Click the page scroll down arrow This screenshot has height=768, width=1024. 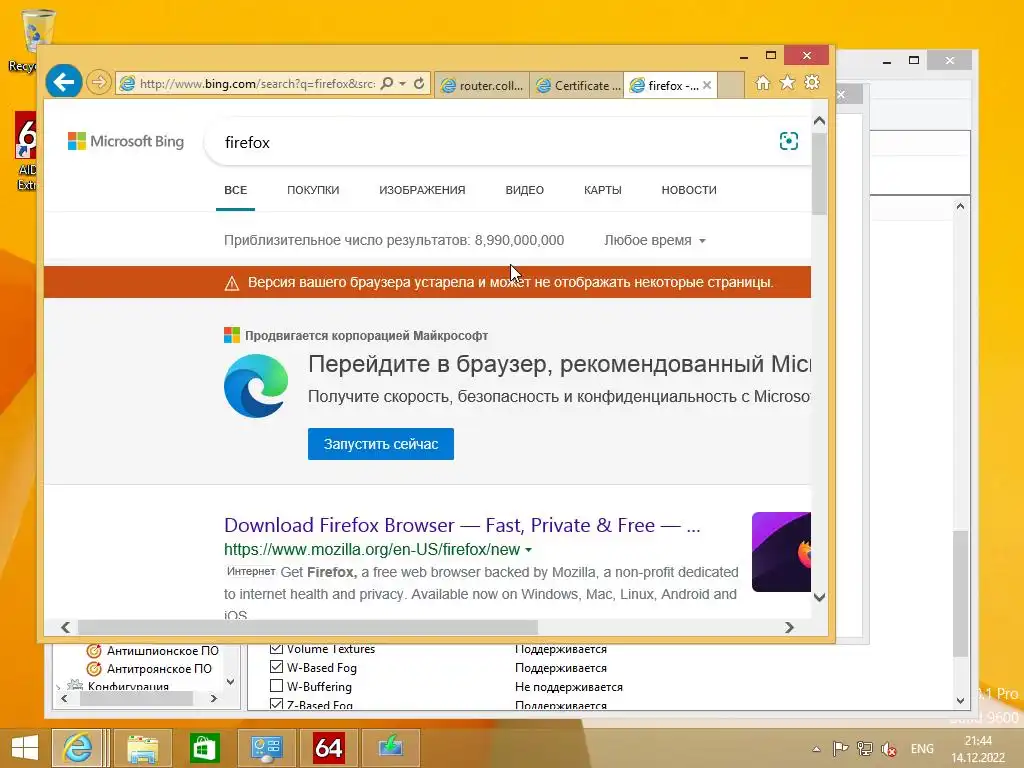[x=819, y=597]
